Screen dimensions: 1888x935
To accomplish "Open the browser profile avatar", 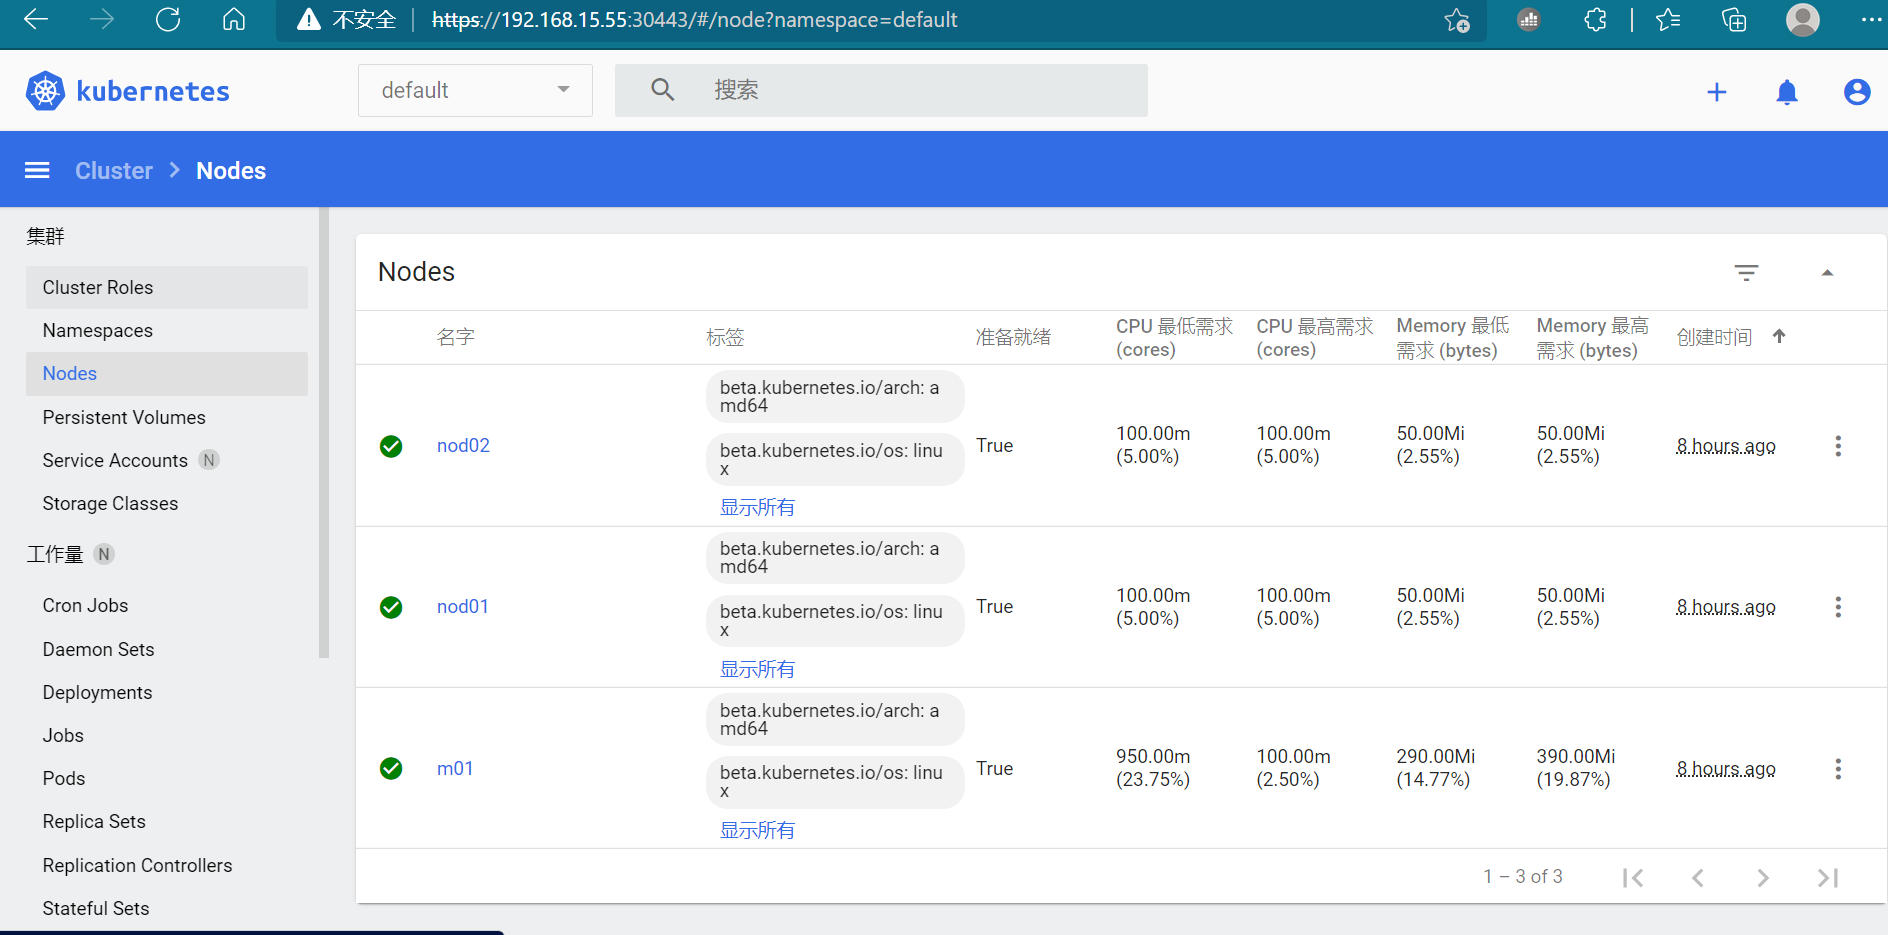I will [1803, 20].
